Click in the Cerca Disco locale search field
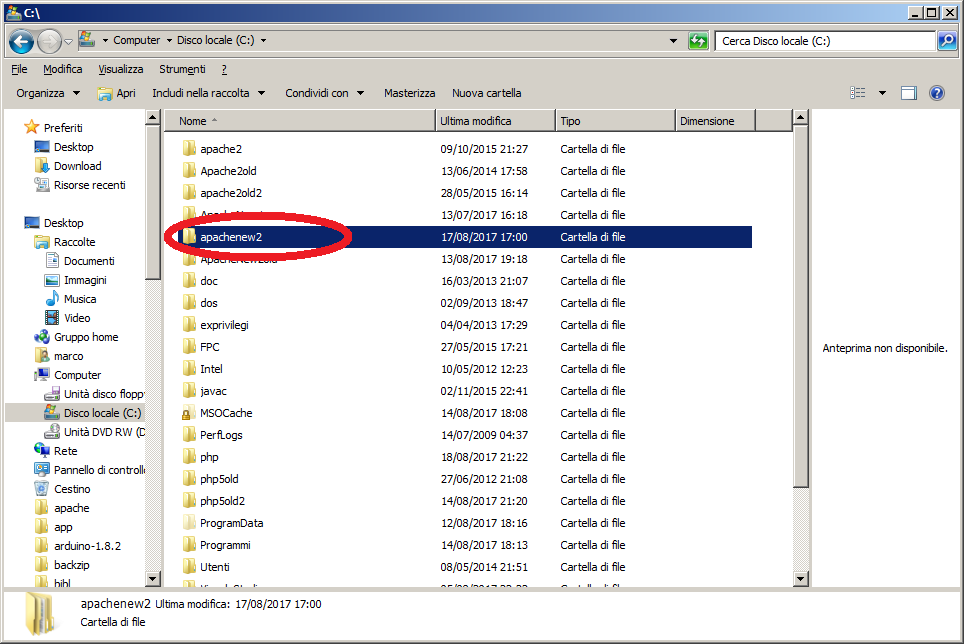Screen dimensions: 964x644 (825, 41)
